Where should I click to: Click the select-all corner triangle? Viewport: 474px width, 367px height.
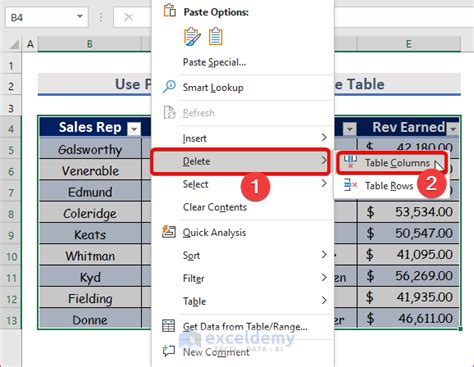[x=14, y=44]
